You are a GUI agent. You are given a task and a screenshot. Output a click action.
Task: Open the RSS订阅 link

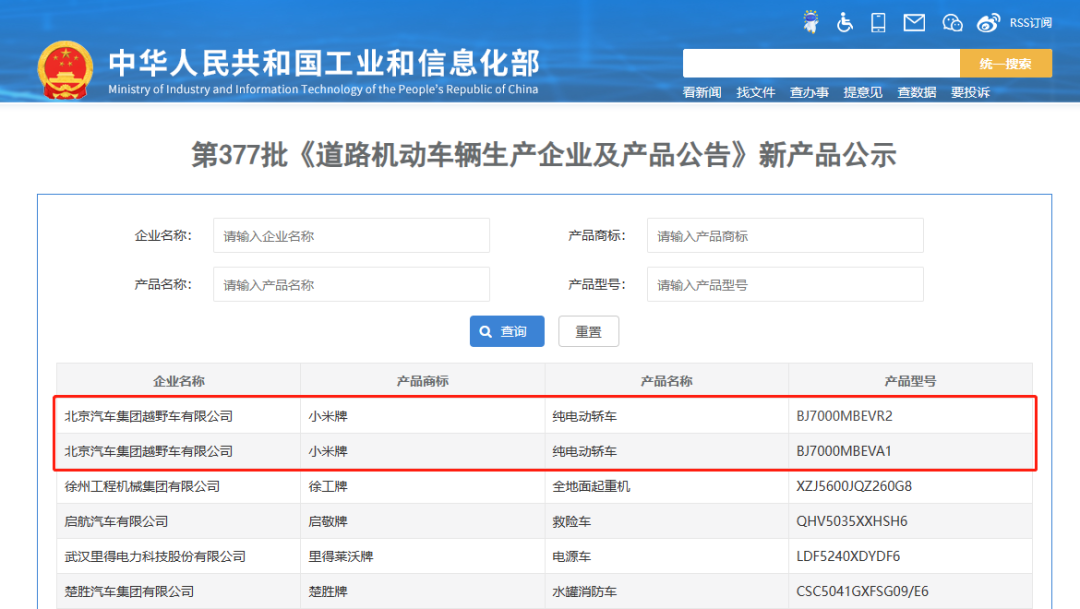1030,22
